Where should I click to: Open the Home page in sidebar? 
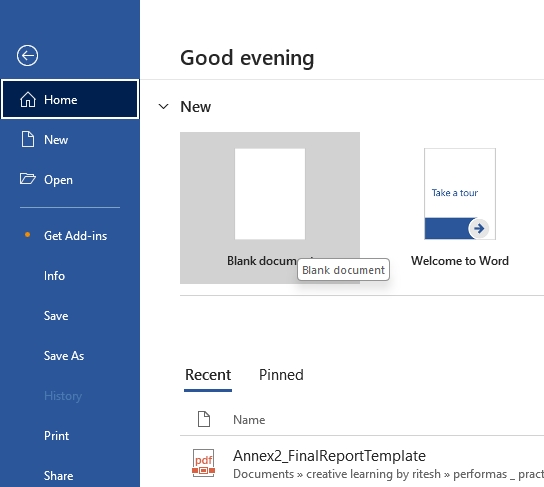pos(70,100)
